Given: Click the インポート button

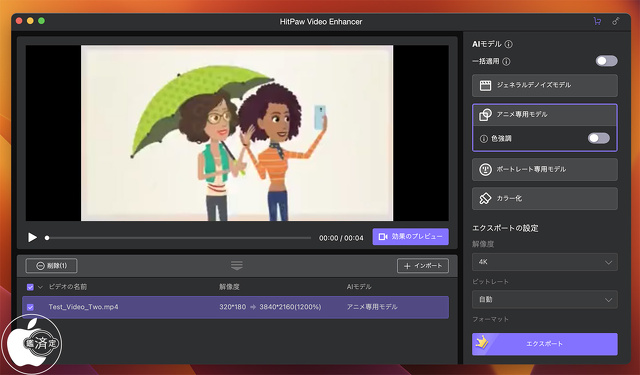Looking at the screenshot, I should click(423, 266).
